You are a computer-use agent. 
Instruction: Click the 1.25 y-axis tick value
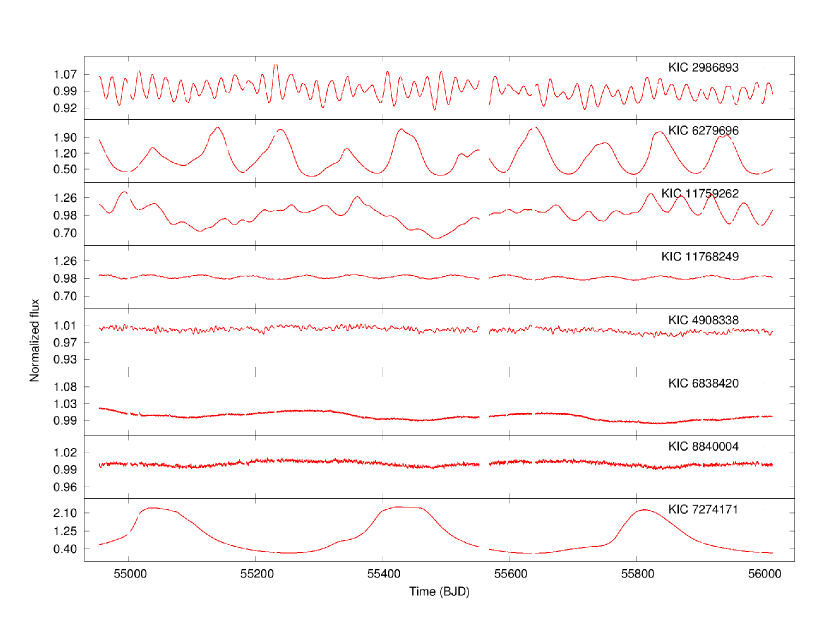pyautogui.click(x=65, y=531)
